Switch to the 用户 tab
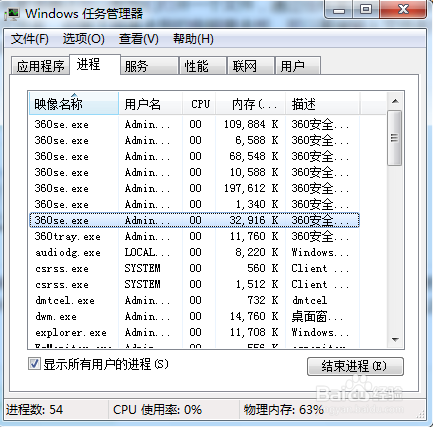This screenshot has height=427, width=433. 298,66
